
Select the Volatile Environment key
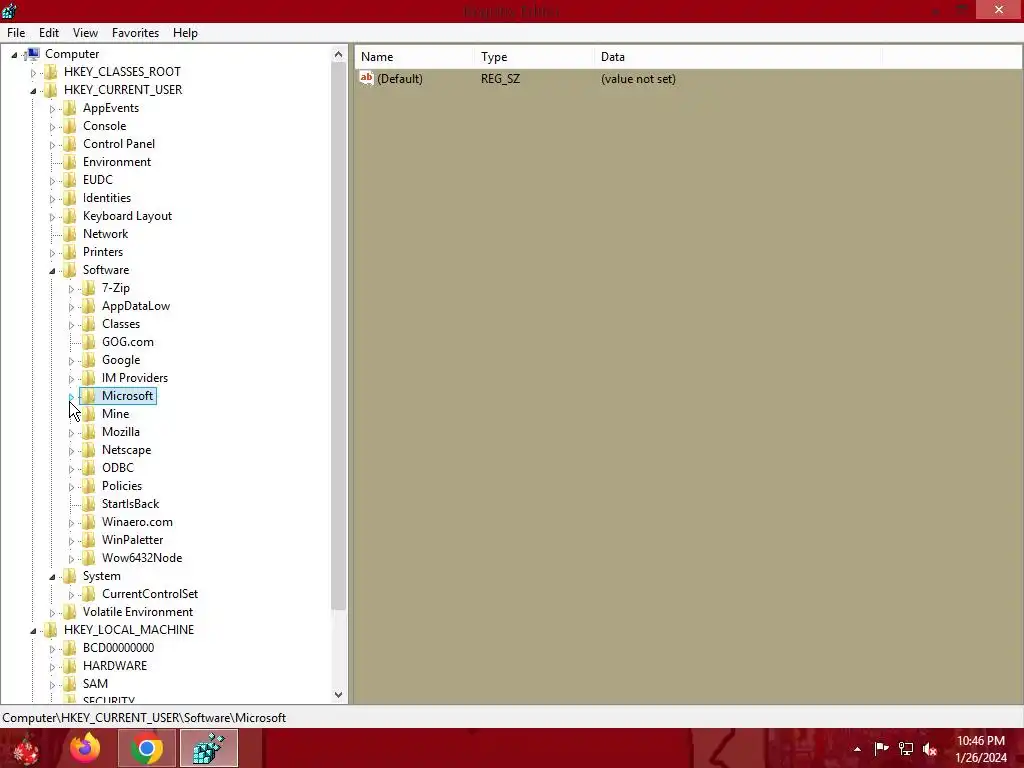(138, 612)
